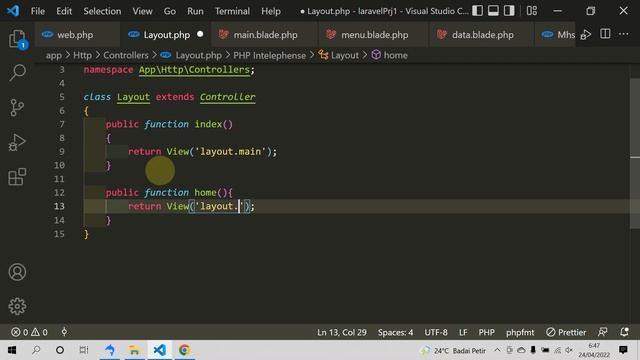The height and width of the screenshot is (360, 640).
Task: Open the Run and Debug view
Action: pyautogui.click(x=17, y=142)
